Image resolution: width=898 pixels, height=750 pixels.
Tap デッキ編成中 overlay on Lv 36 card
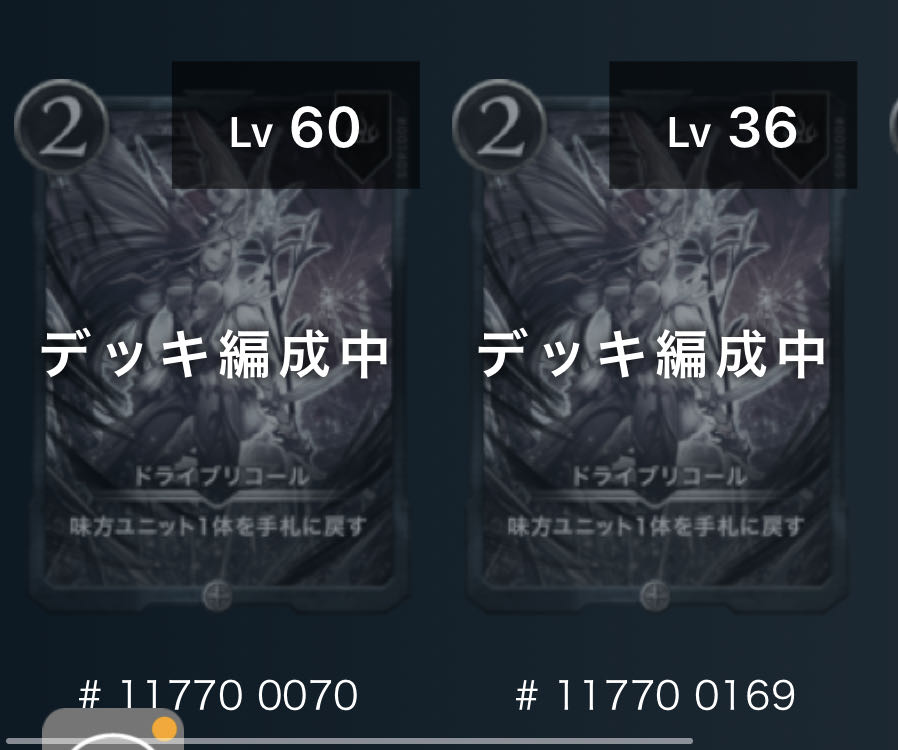coord(652,355)
